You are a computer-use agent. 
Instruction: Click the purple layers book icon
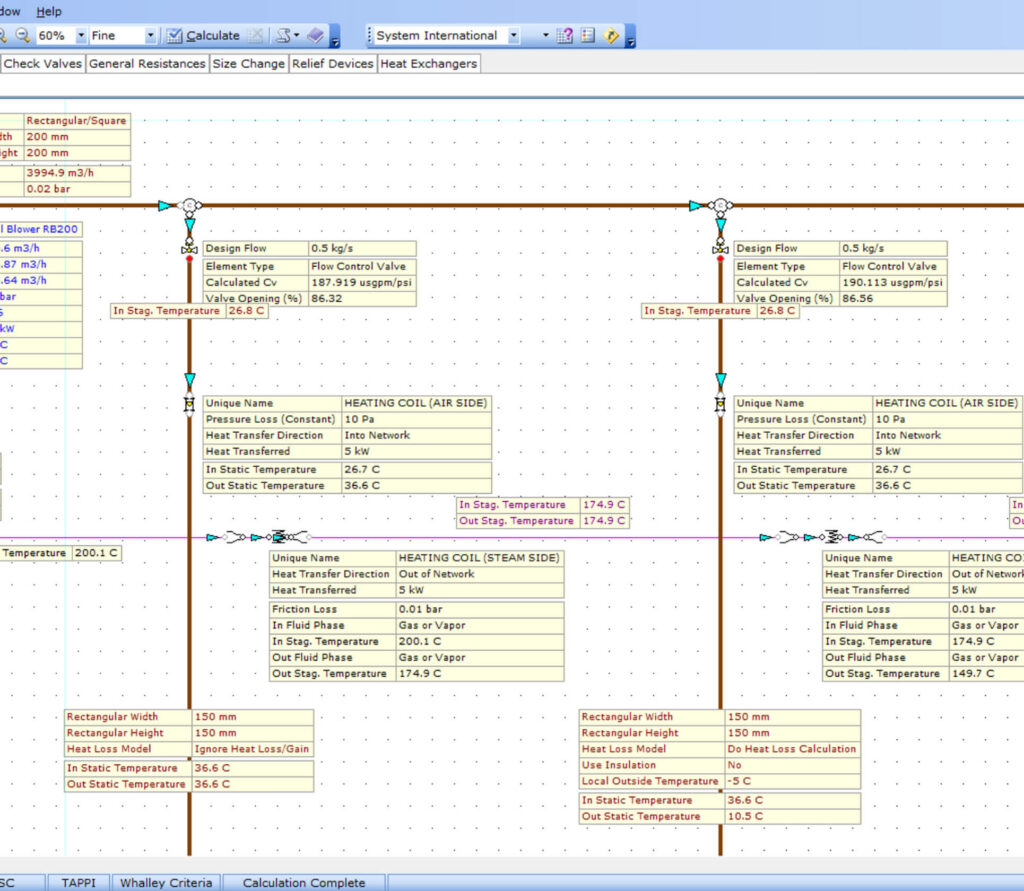316,36
